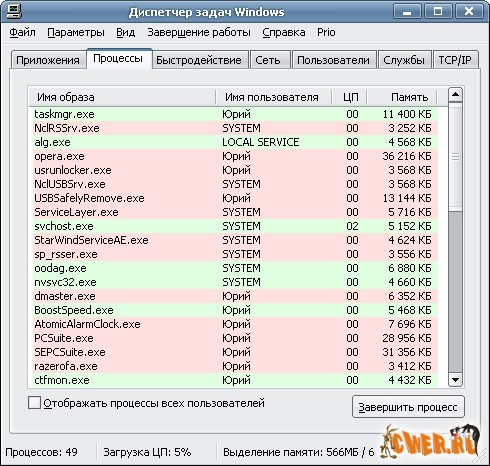Open the Файл menu

point(22,32)
